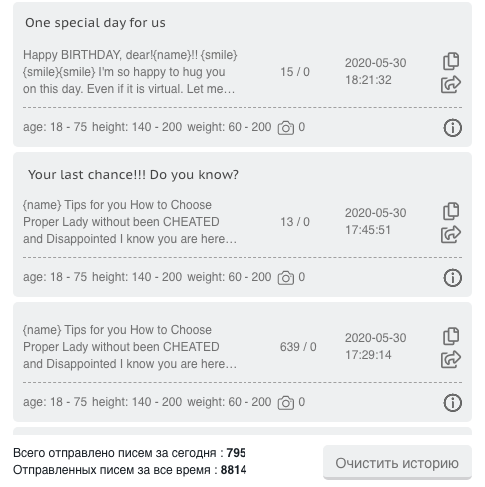Select the 13 / 0 sent counter

295,222
